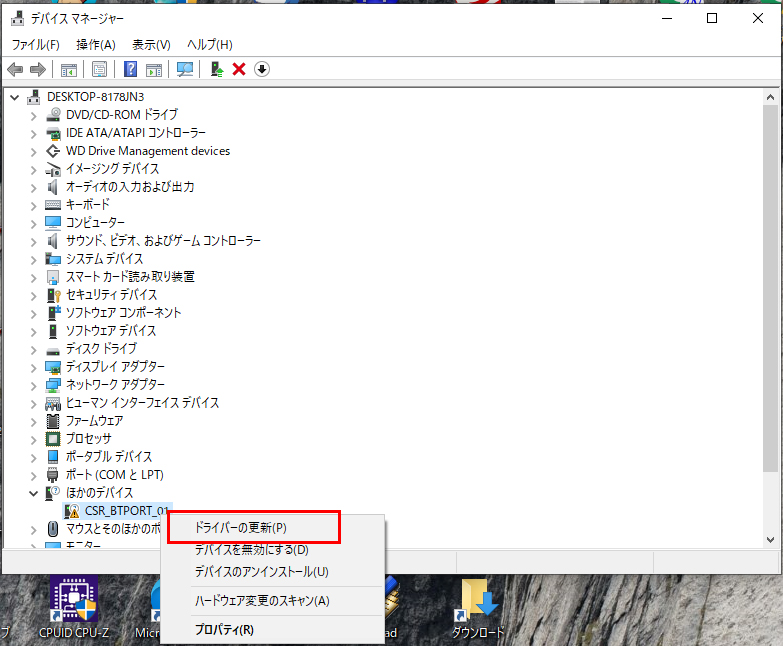Screen dimensions: 783x646
Task: Select the セキュリティ デバイス icon
Action: (x=53, y=295)
